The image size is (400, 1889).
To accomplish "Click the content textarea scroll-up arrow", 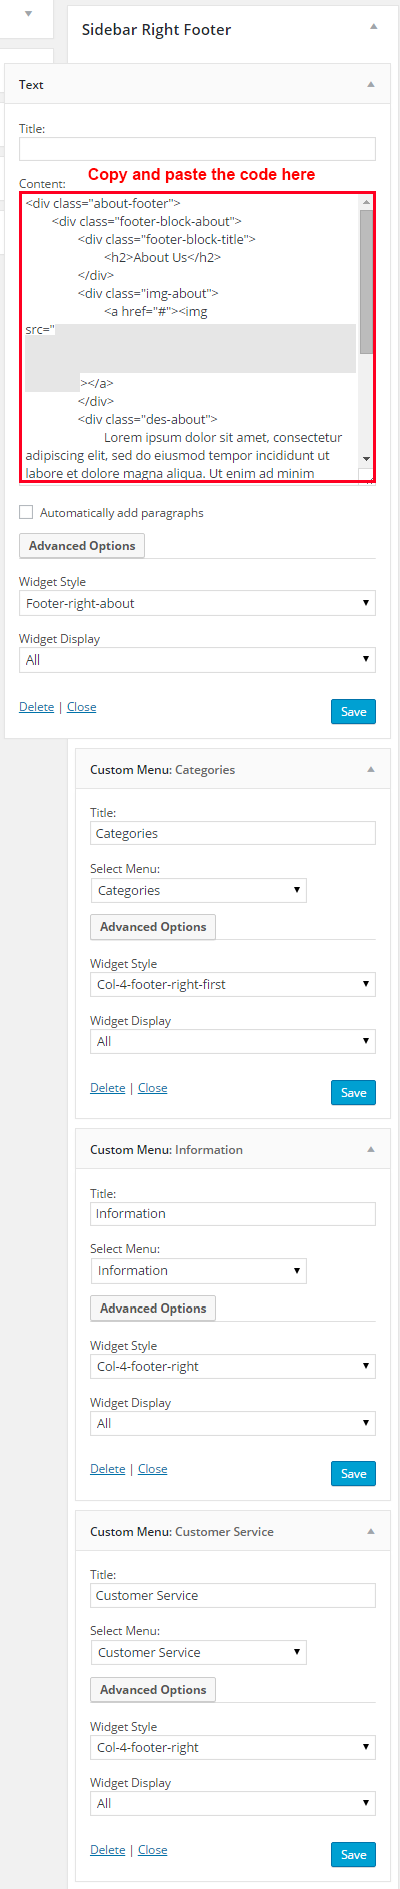I will coord(366,203).
